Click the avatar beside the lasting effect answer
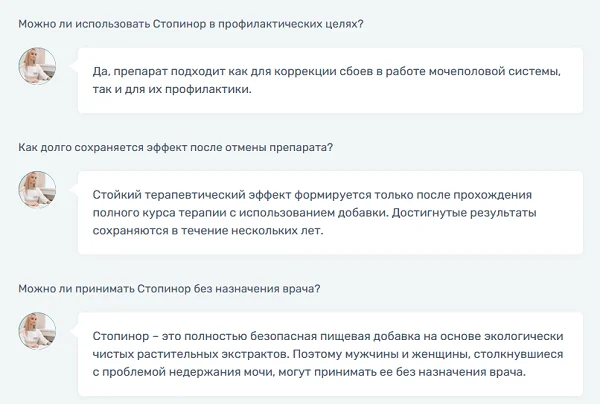 click(38, 188)
